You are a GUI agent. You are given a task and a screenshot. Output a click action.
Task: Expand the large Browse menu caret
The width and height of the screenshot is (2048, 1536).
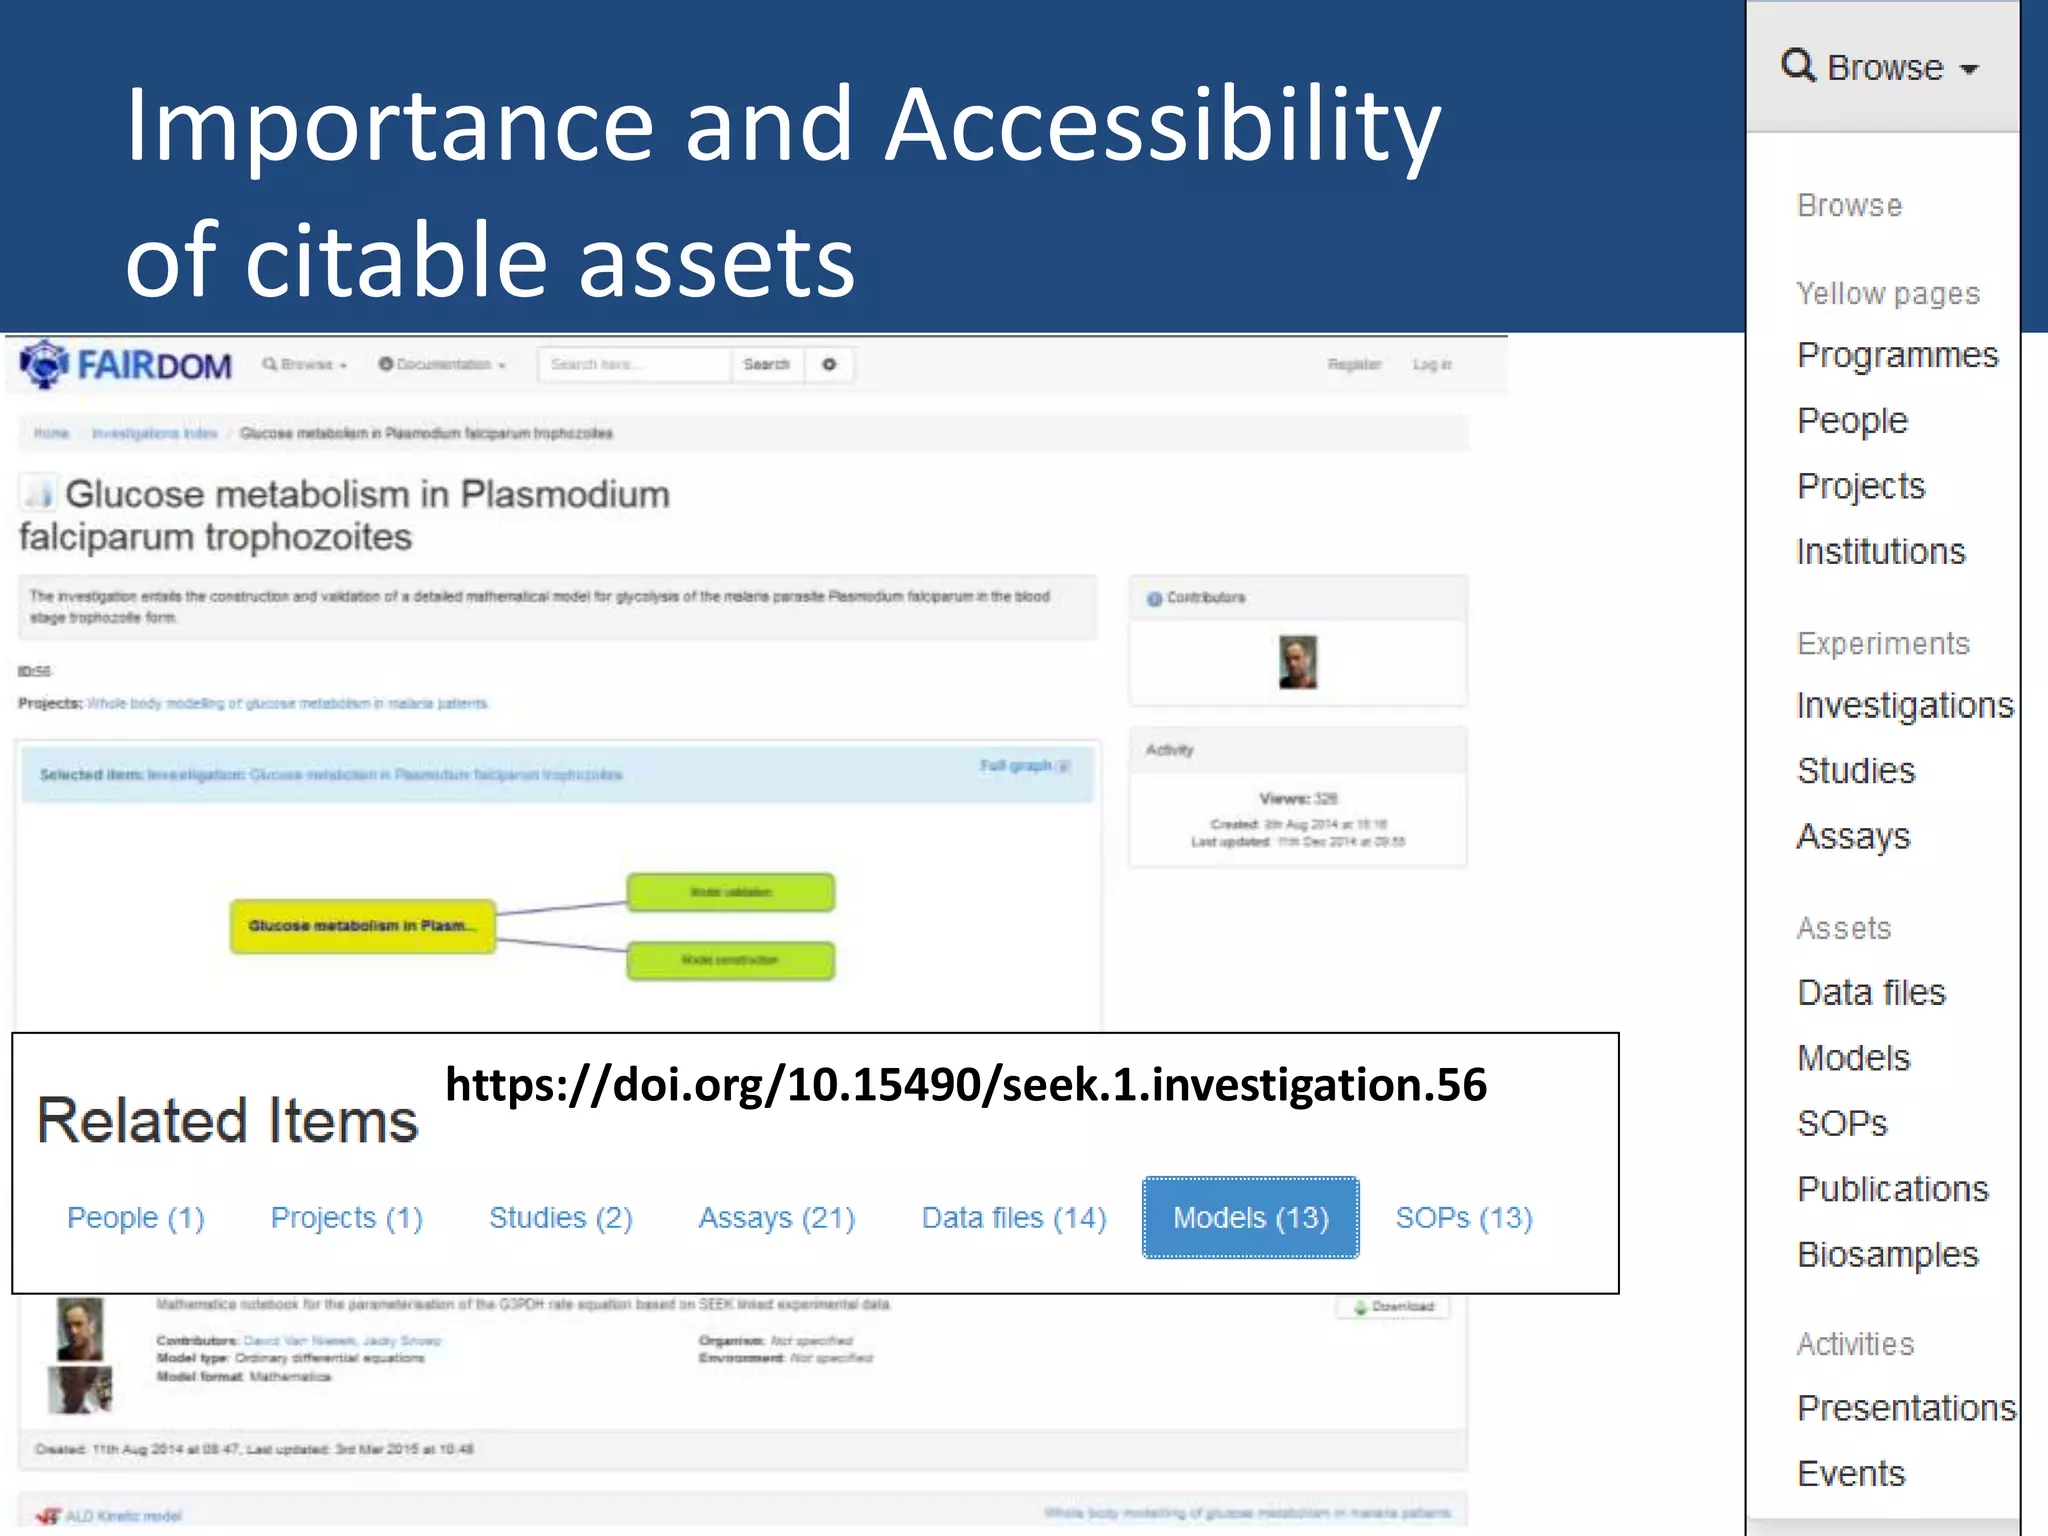point(1969,69)
